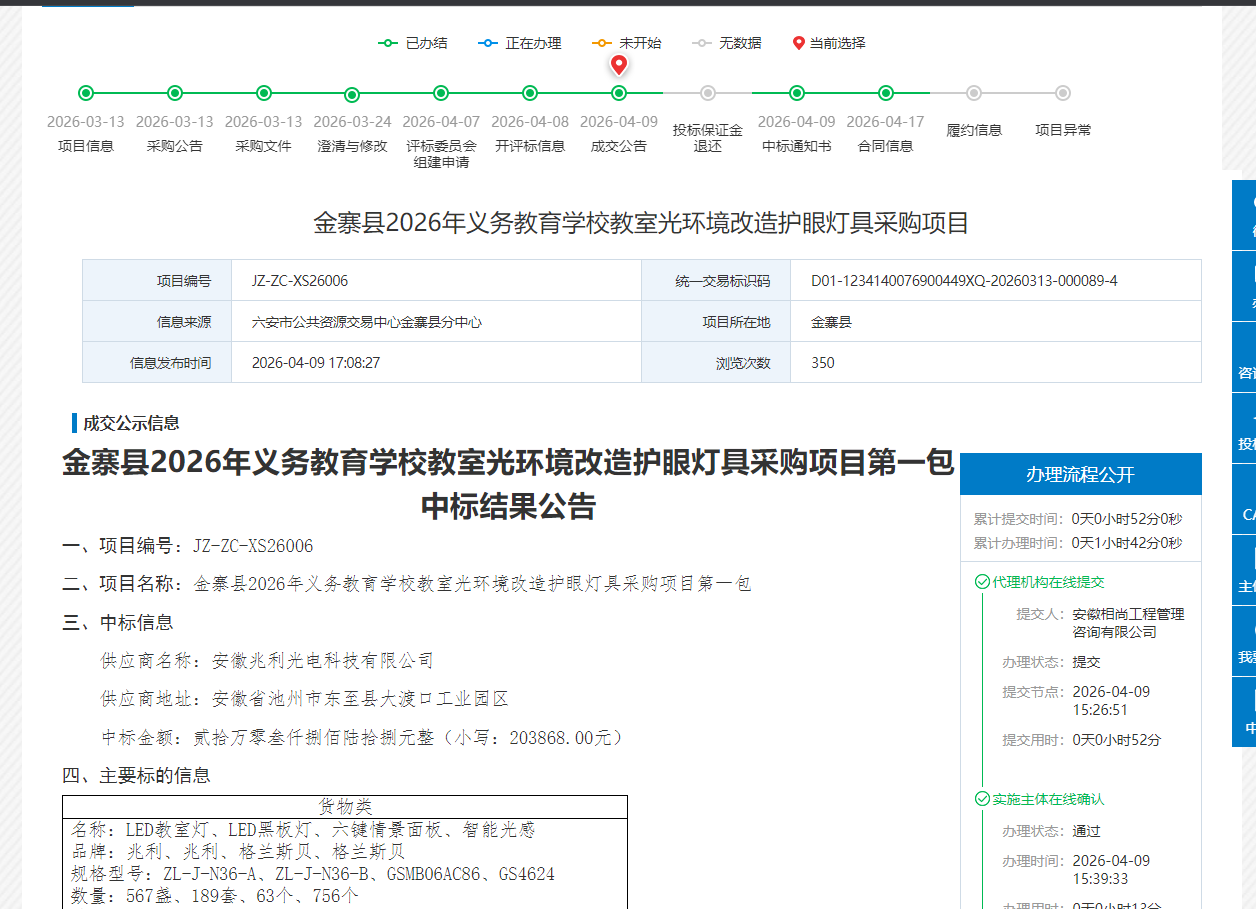The width and height of the screenshot is (1256, 909).
Task: Select the publish time 2026-04-09 17:08:27
Action: 316,363
